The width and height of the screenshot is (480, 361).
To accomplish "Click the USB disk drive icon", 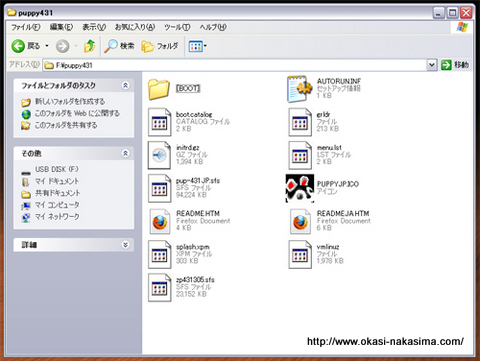I will click(26, 173).
